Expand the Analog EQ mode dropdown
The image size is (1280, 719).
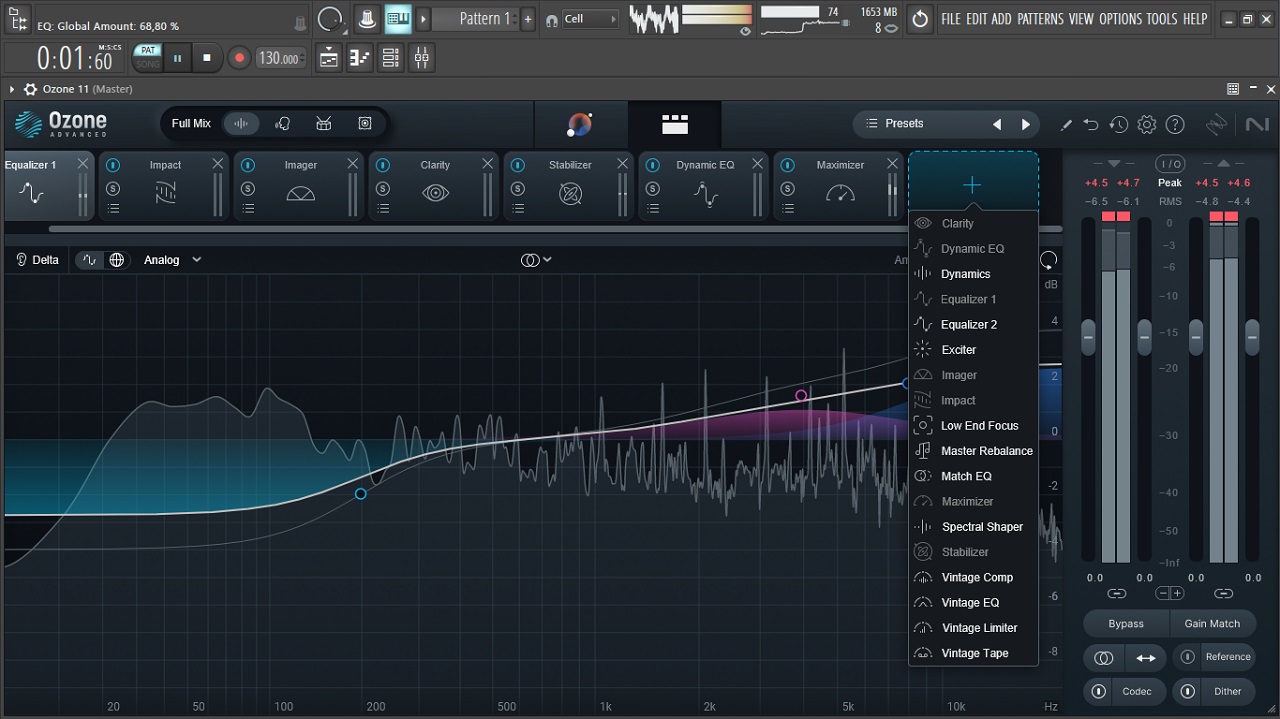tap(172, 260)
